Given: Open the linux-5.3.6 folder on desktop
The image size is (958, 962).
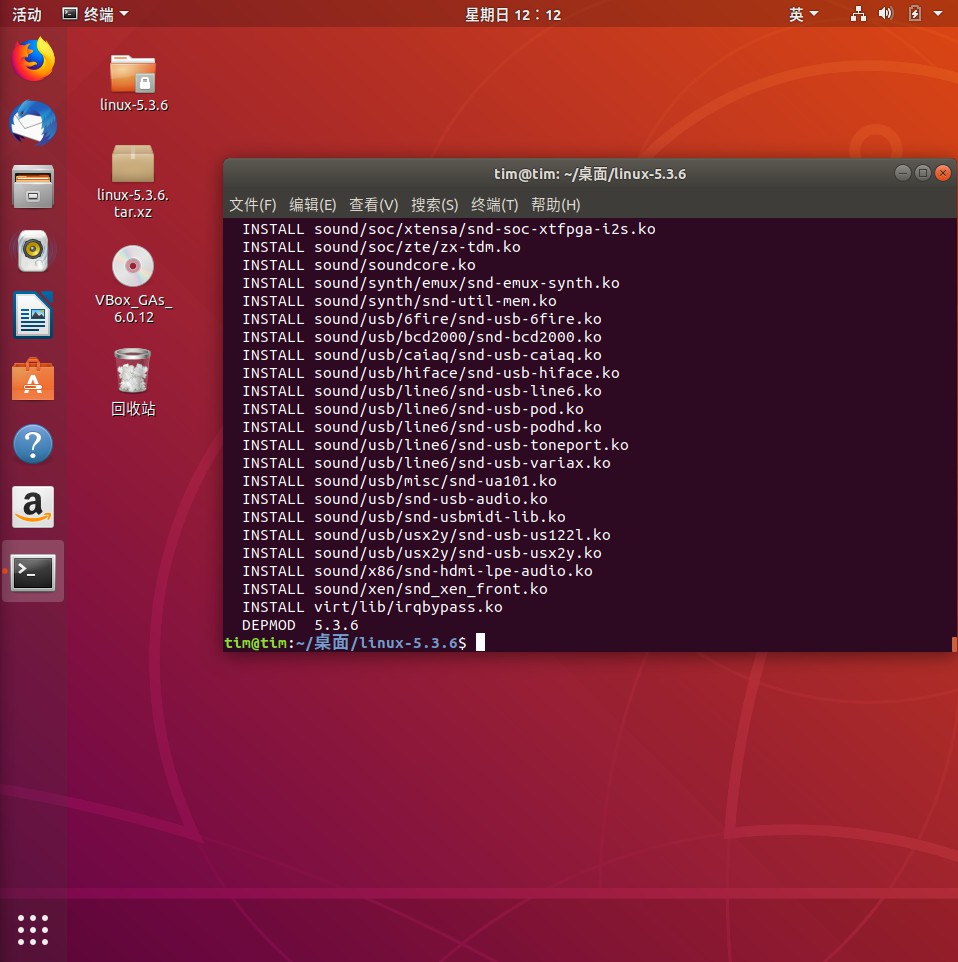Looking at the screenshot, I should pyautogui.click(x=133, y=78).
